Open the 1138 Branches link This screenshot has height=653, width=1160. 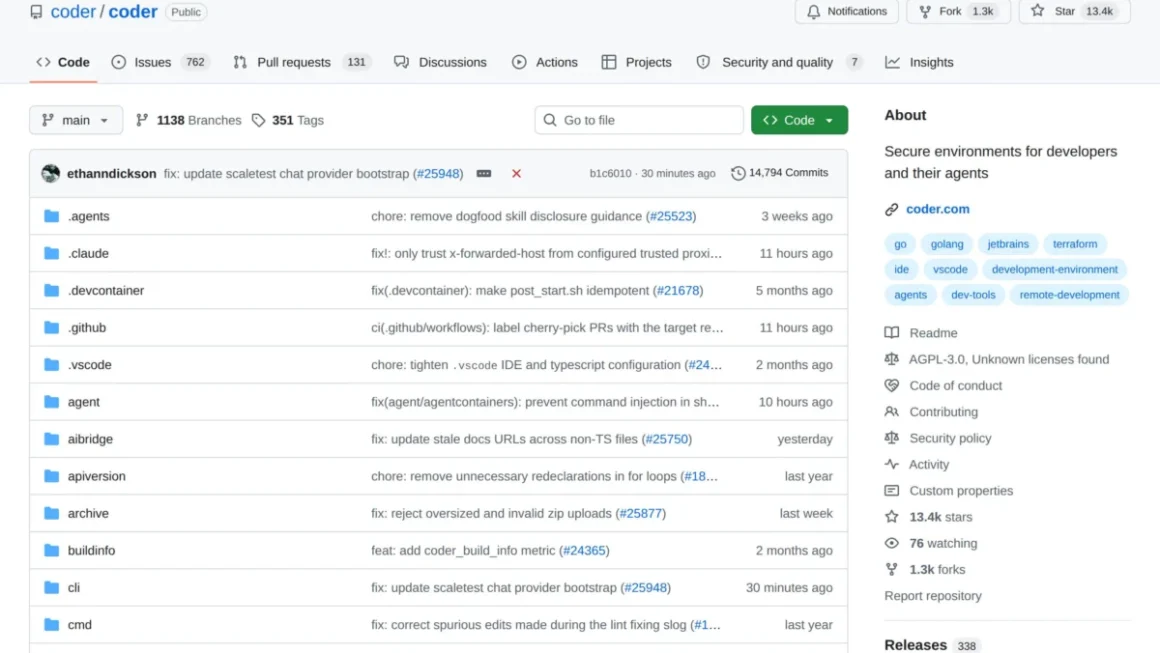[189, 120]
